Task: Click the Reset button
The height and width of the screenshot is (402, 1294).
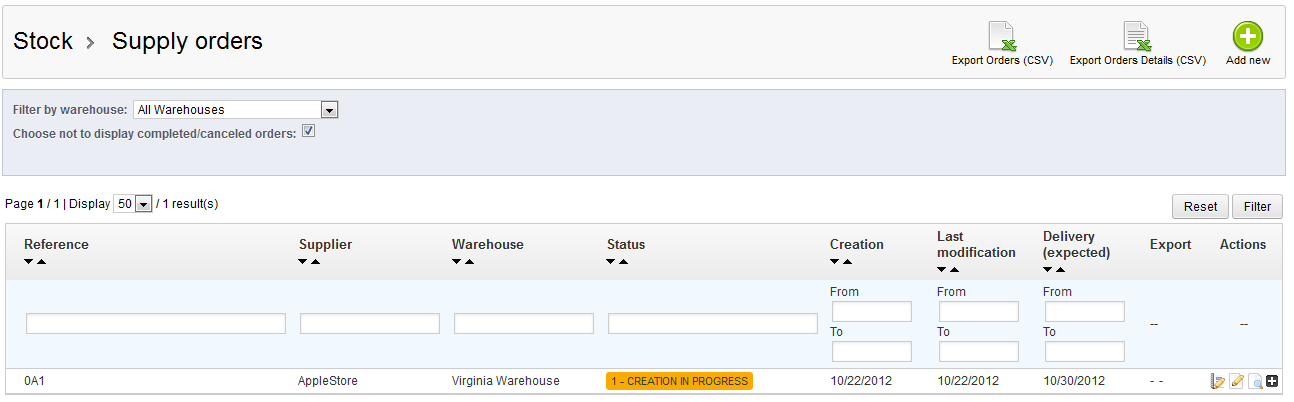Action: coord(1200,206)
